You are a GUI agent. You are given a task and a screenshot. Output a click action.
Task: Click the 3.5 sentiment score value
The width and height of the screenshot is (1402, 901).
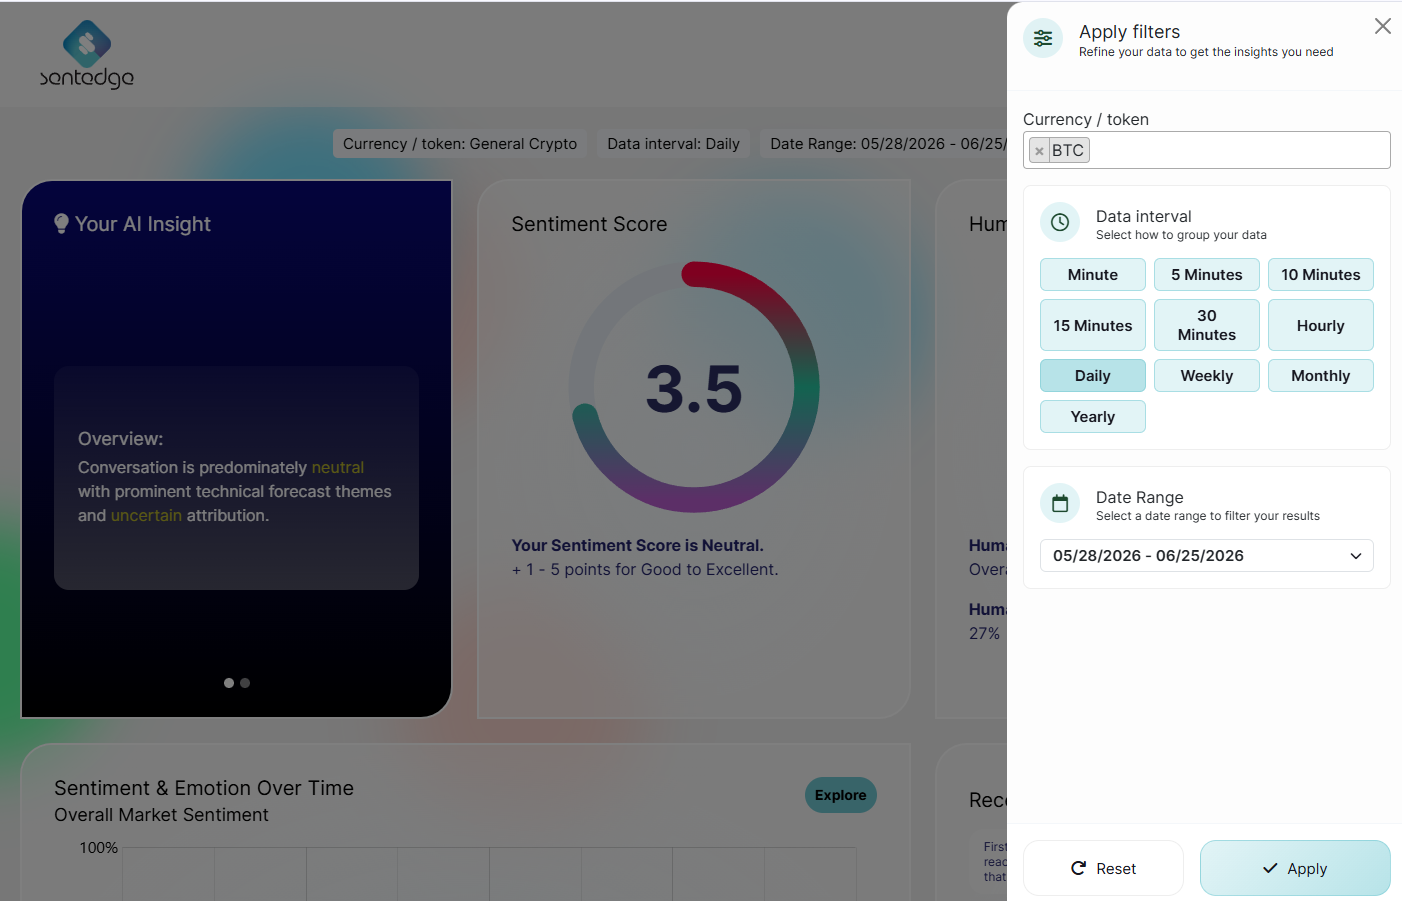click(694, 389)
